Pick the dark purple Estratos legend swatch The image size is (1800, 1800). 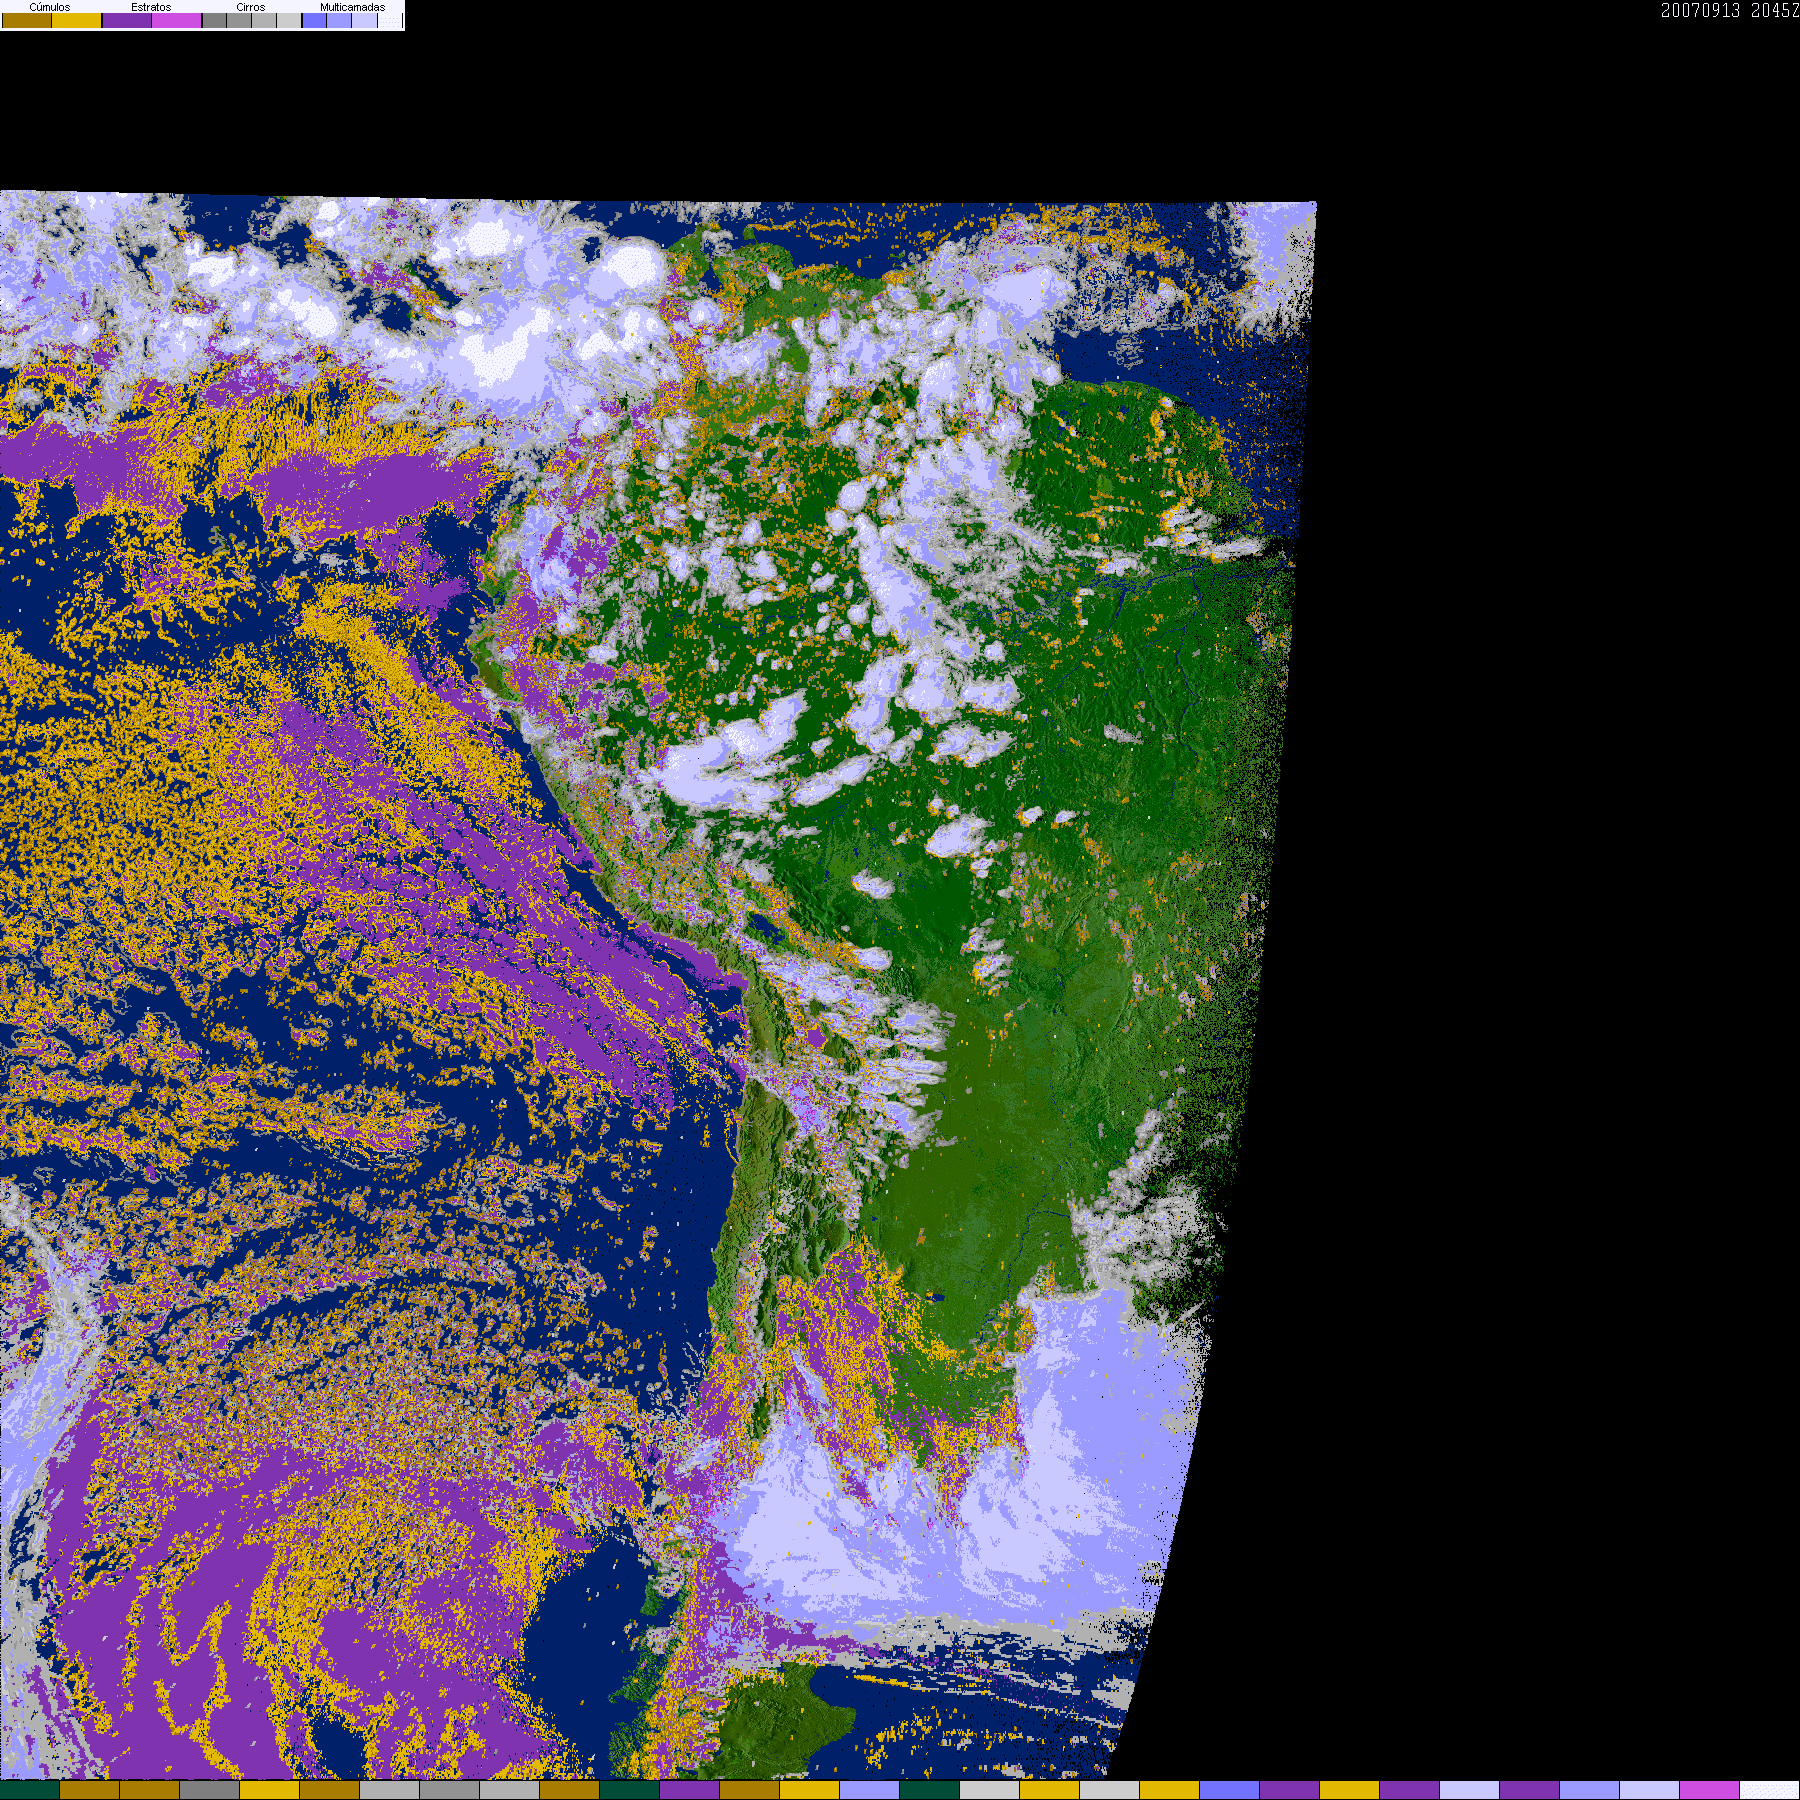coord(127,21)
